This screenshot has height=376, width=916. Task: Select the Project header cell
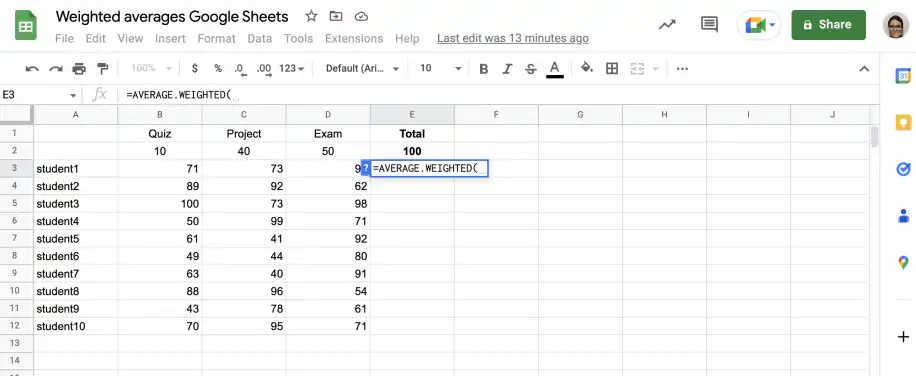tap(244, 134)
